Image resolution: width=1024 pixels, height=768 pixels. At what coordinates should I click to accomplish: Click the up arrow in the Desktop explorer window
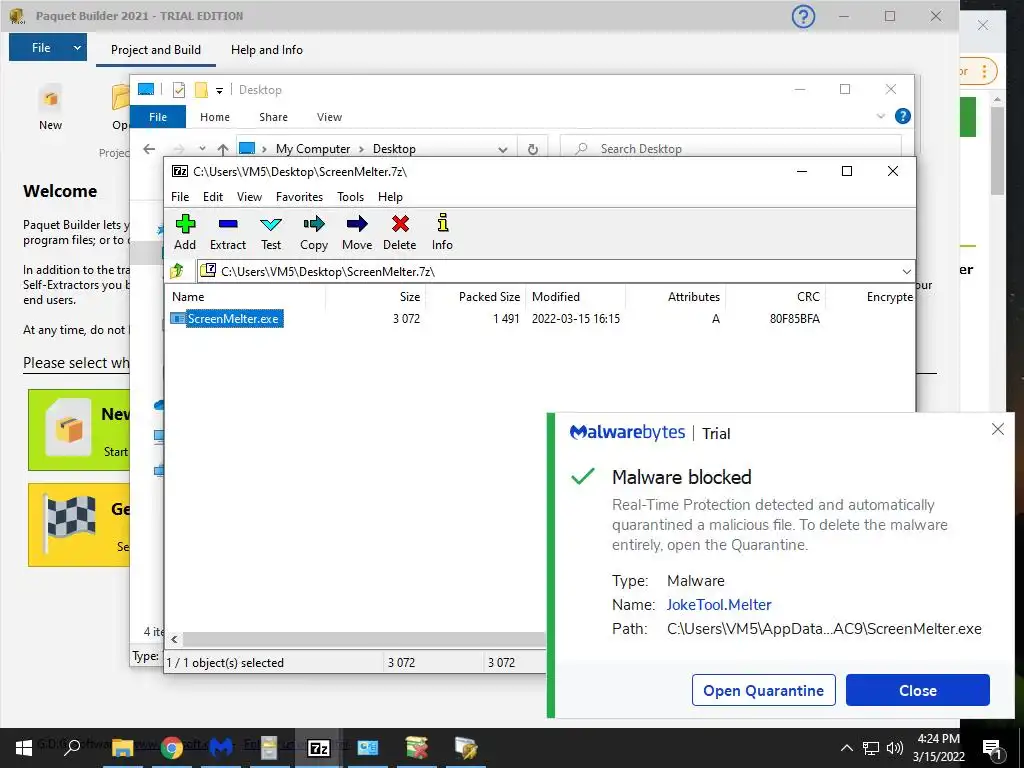click(x=223, y=149)
